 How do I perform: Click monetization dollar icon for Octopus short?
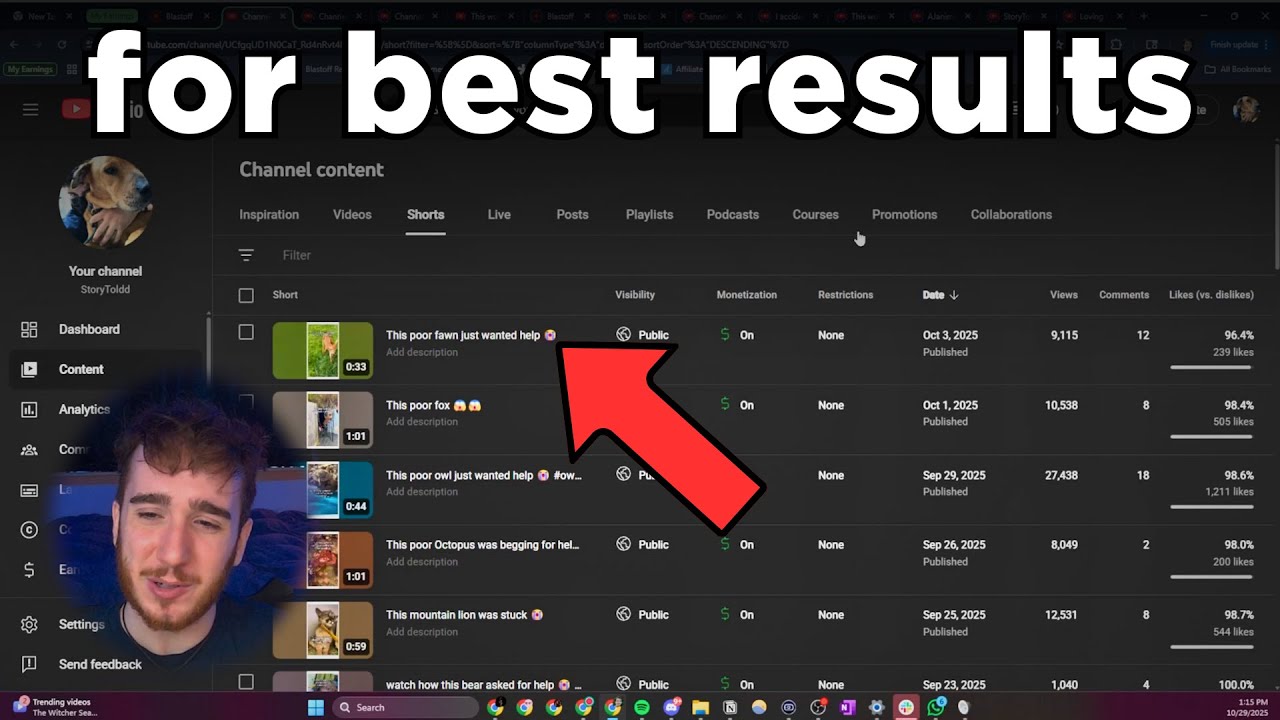pyautogui.click(x=725, y=545)
